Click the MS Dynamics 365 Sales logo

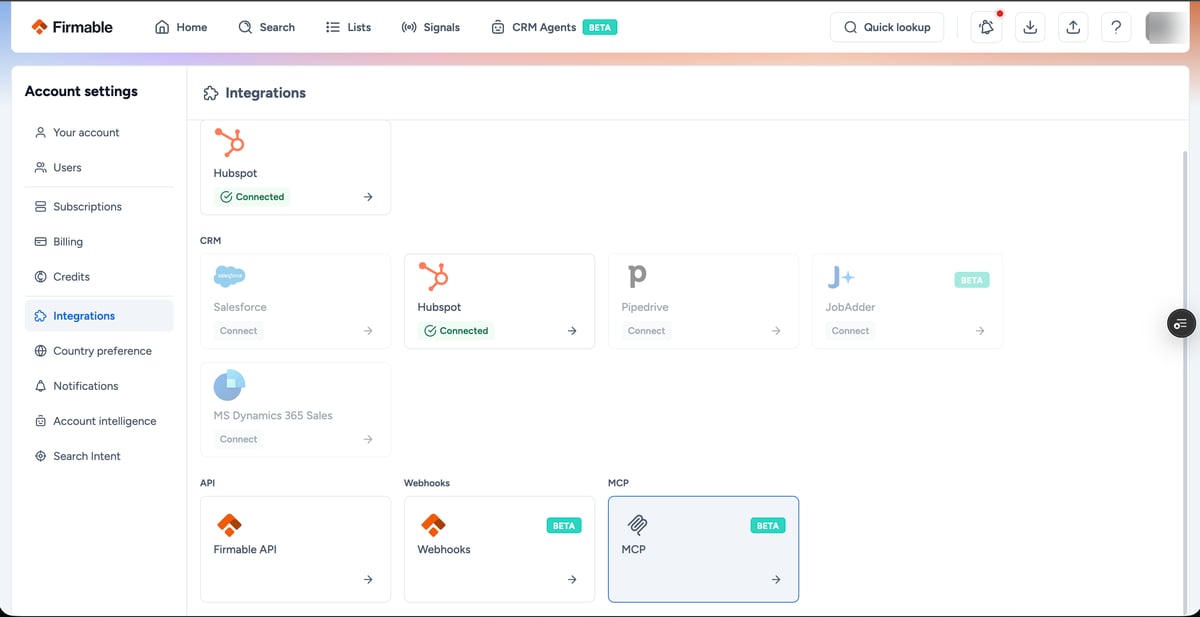point(230,384)
